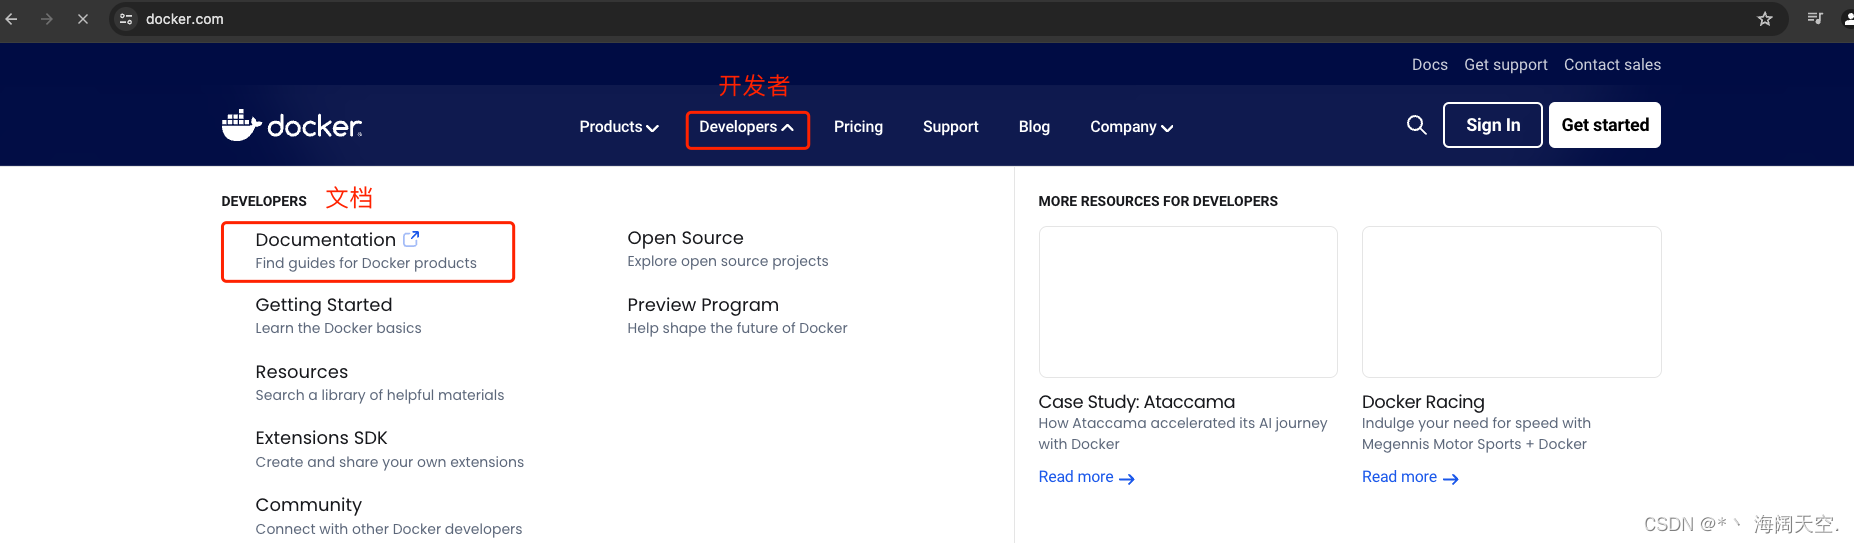Click 'Create and share your own extensions' text
Image resolution: width=1854 pixels, height=543 pixels.
coord(389,462)
